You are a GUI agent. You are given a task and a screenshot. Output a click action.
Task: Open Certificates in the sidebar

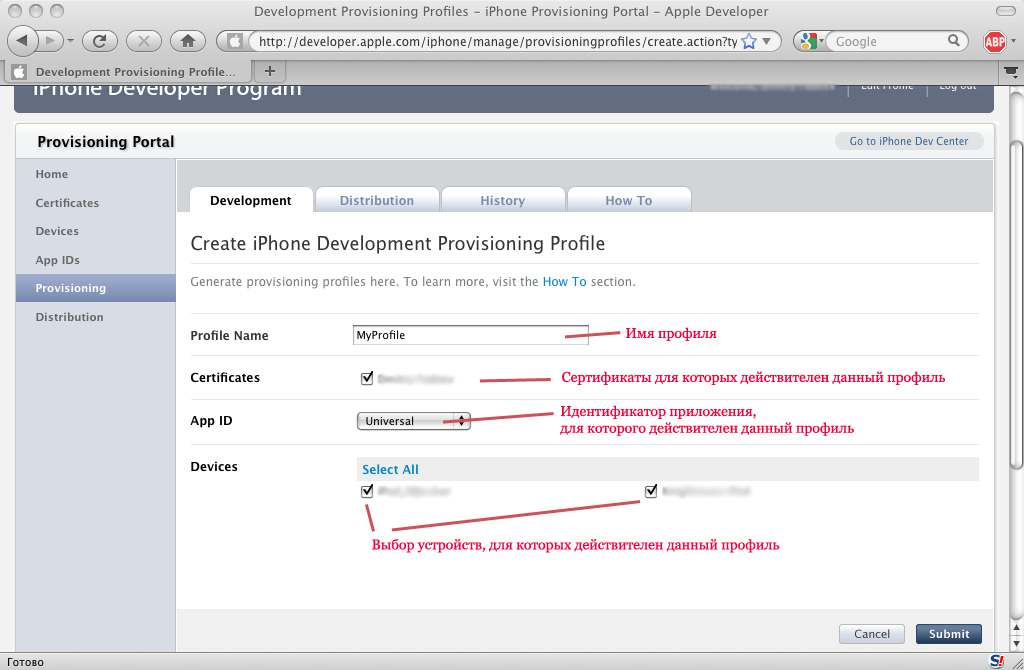[x=67, y=203]
